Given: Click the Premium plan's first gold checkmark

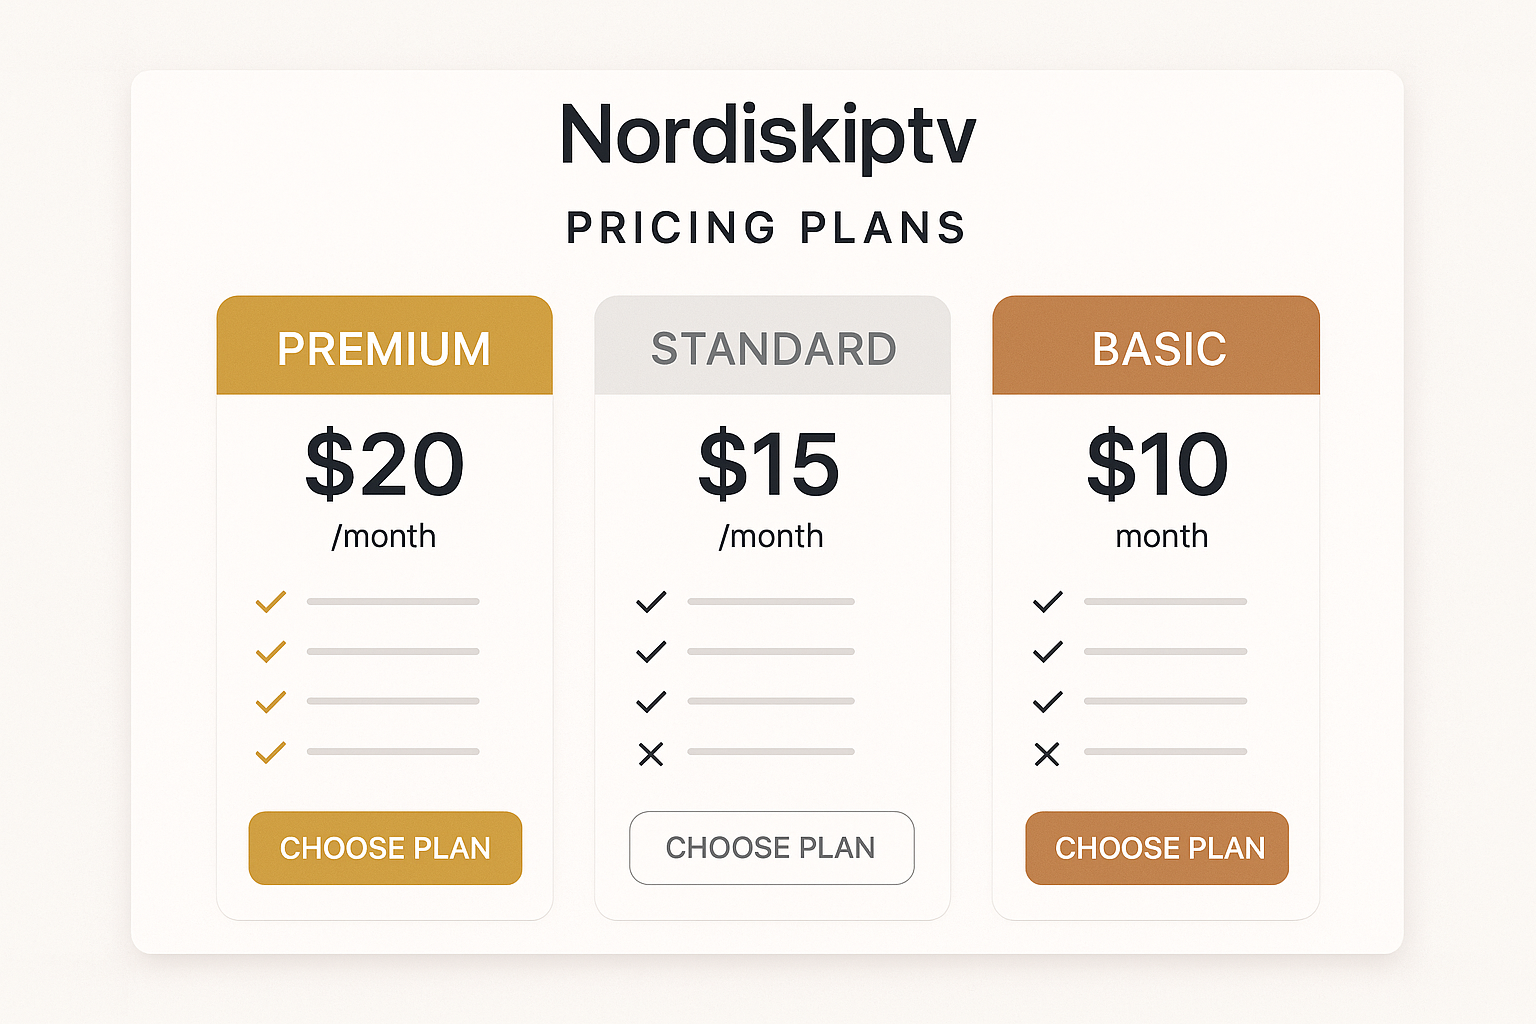Looking at the screenshot, I should pos(271,601).
